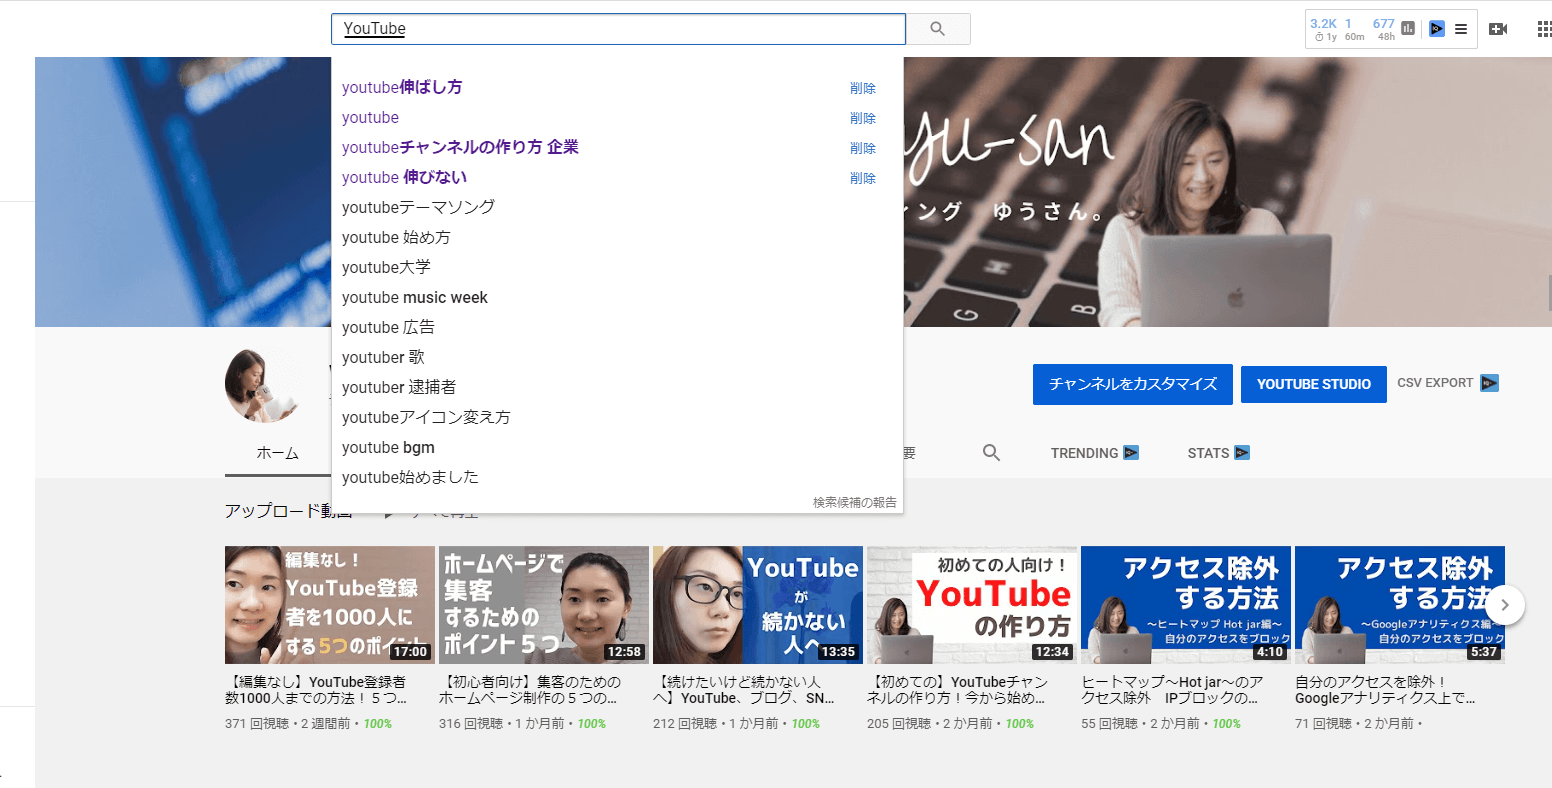This screenshot has width=1552, height=788.
Task: Open vidIQ bar chart stats icon
Action: [x=1408, y=29]
